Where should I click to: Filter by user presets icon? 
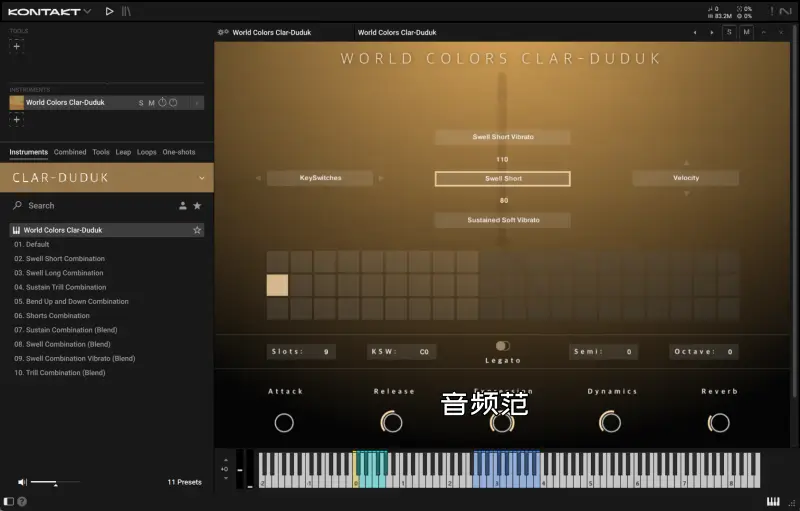tap(183, 206)
